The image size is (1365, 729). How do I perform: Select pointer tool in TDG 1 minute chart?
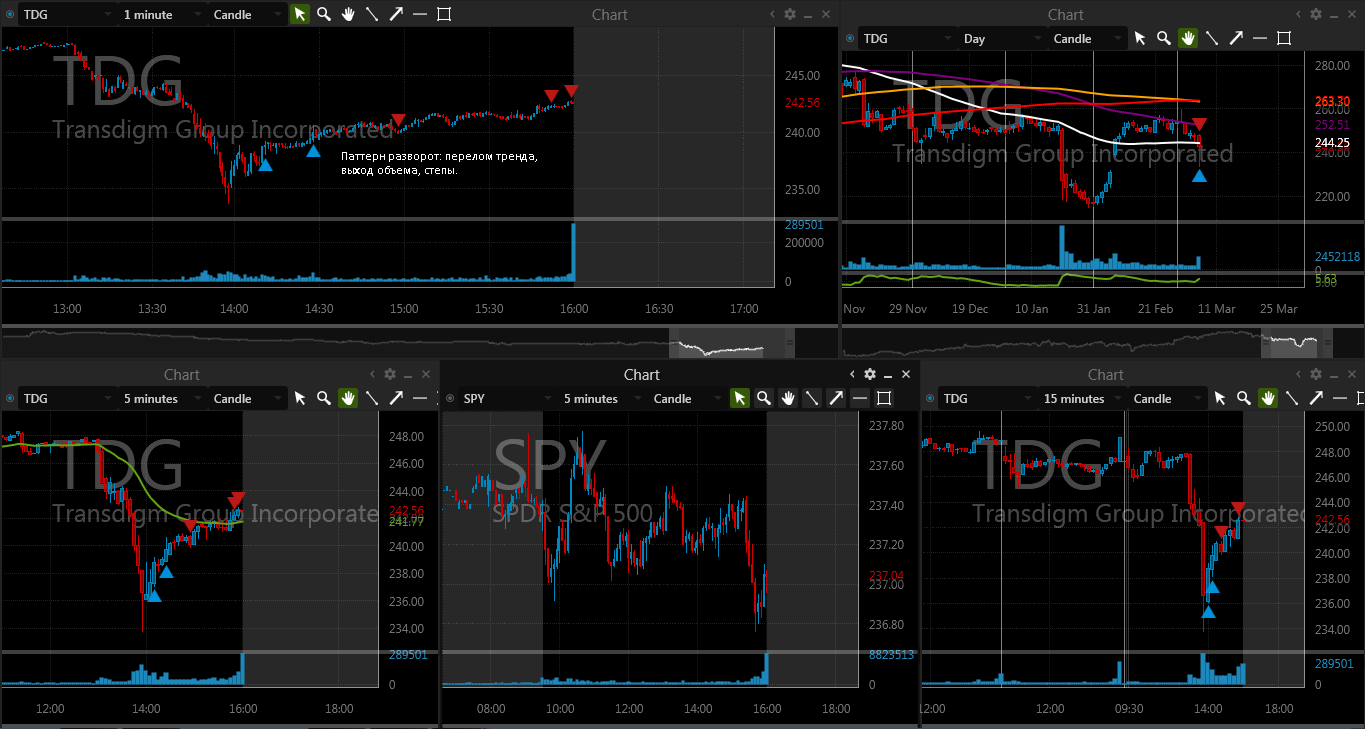coord(300,14)
